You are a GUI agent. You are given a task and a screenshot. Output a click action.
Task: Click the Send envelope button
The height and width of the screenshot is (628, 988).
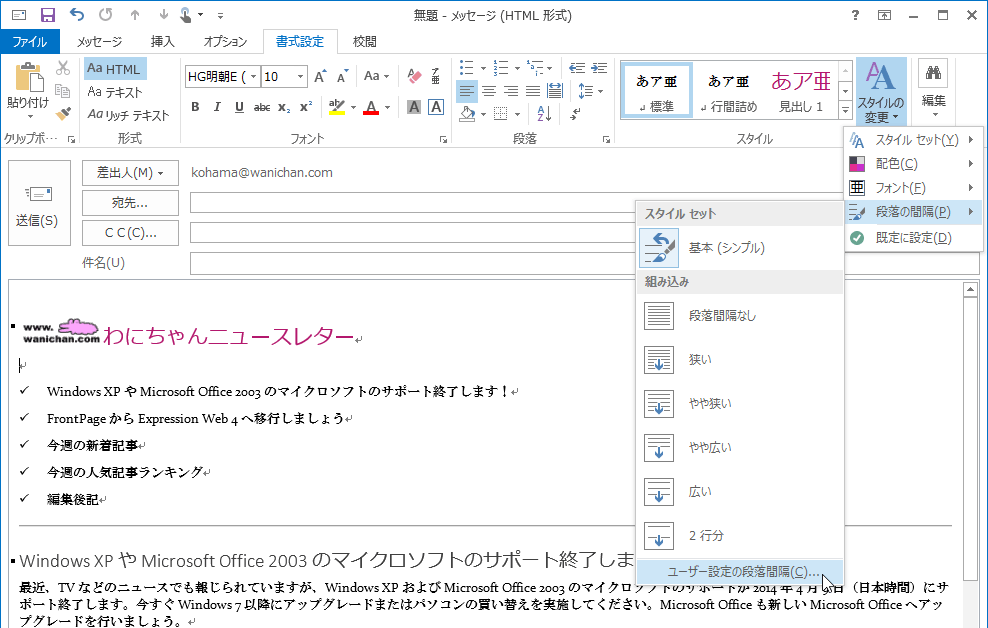(x=39, y=202)
